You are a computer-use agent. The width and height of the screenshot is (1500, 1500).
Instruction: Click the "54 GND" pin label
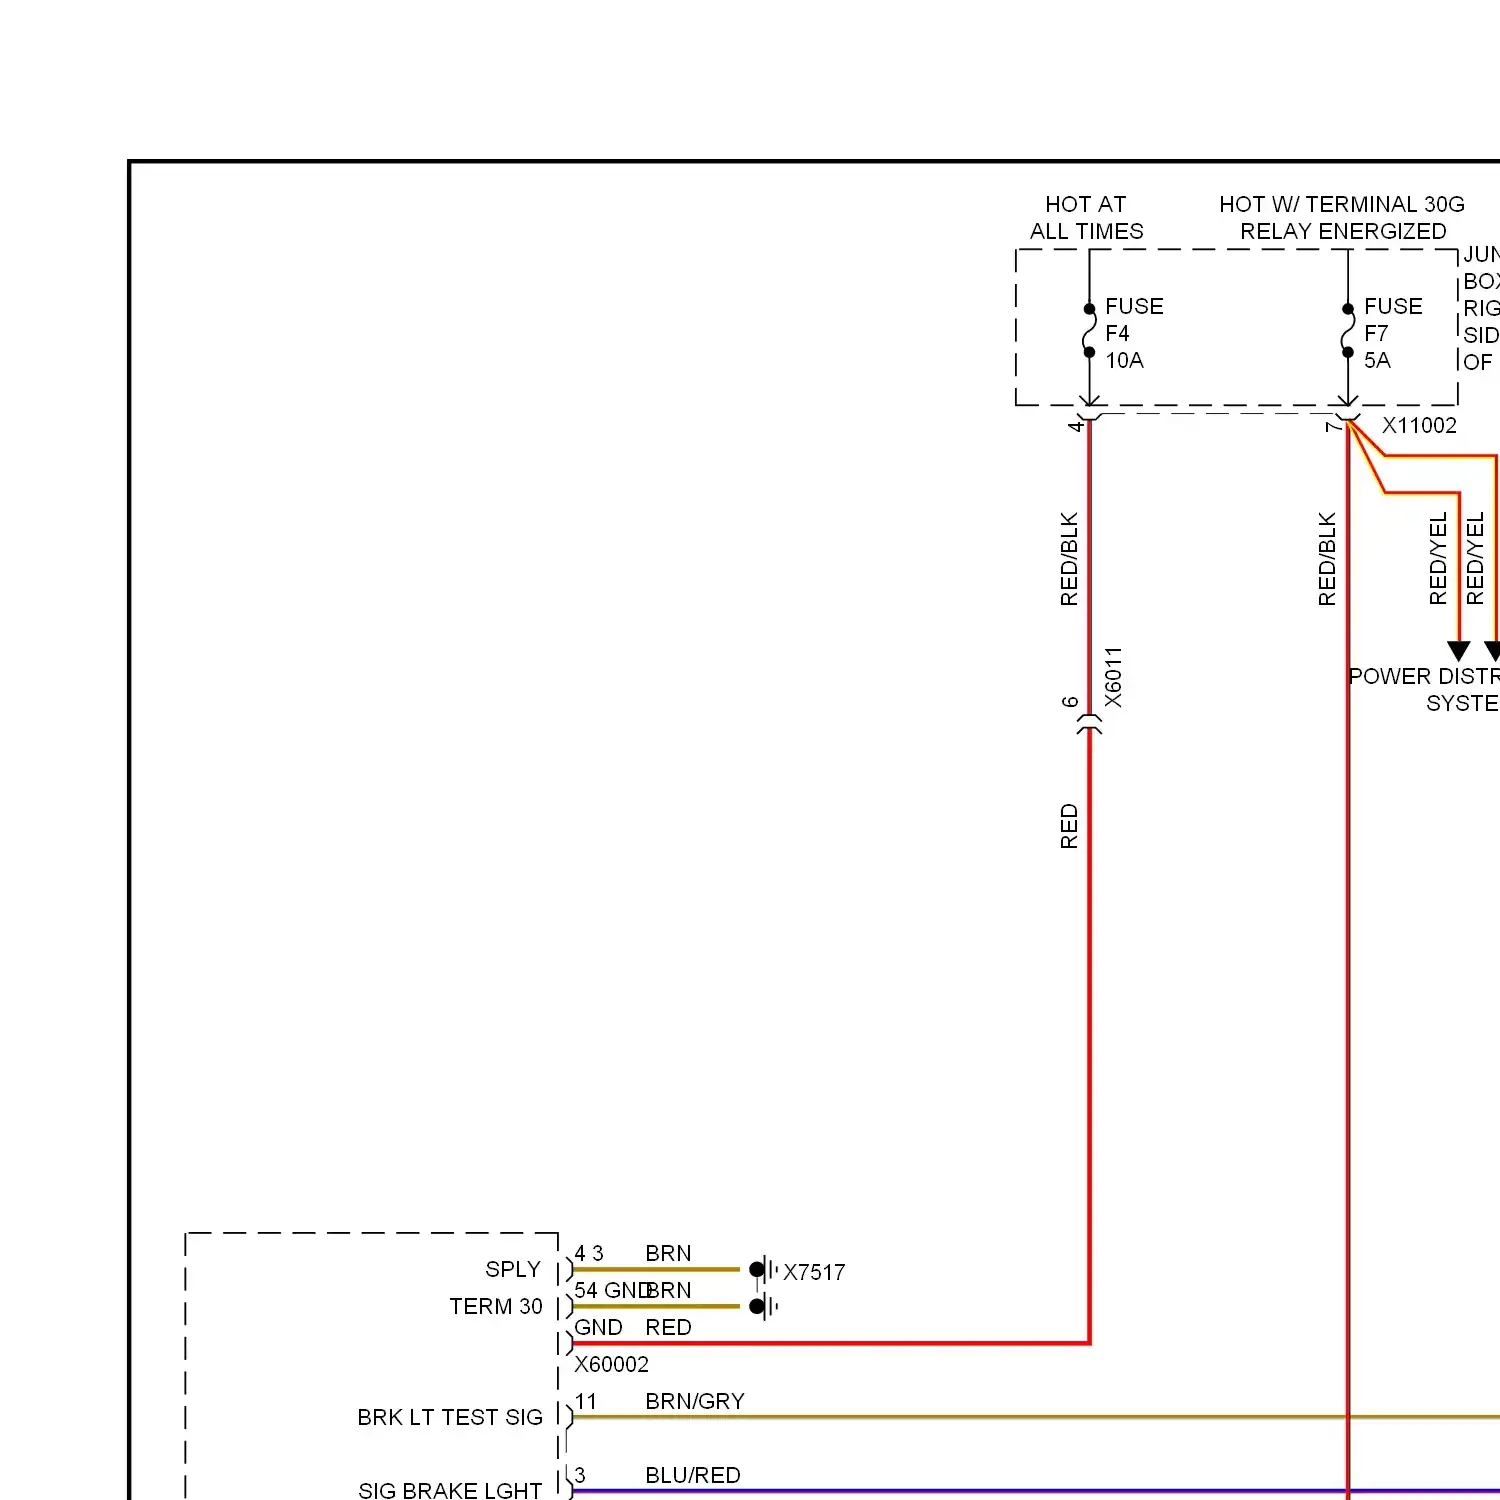pyautogui.click(x=611, y=1290)
